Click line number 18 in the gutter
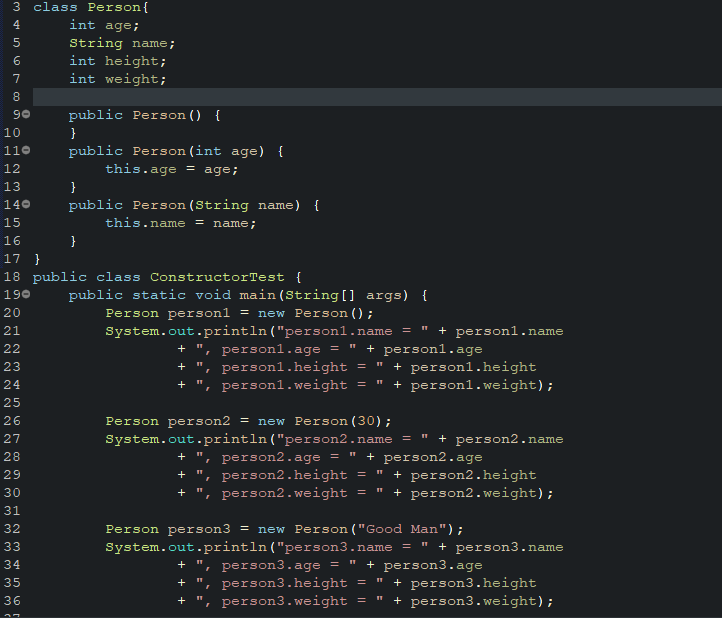 pyautogui.click(x=12, y=277)
